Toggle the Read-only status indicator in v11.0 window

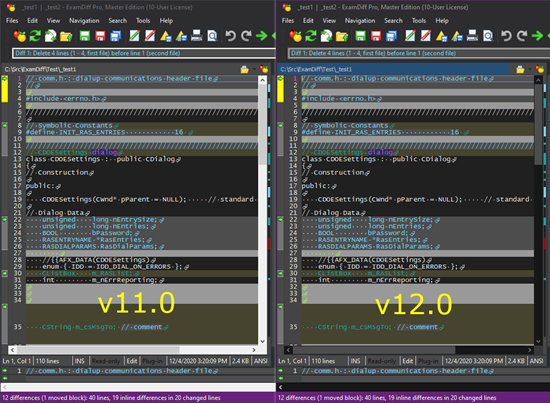106,361
